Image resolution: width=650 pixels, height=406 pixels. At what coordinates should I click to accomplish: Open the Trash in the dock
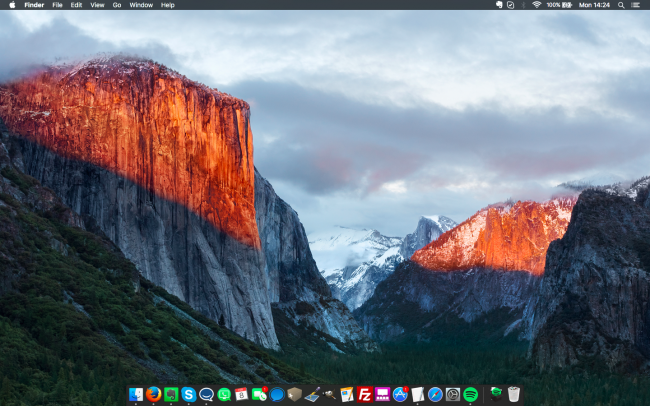pos(514,394)
